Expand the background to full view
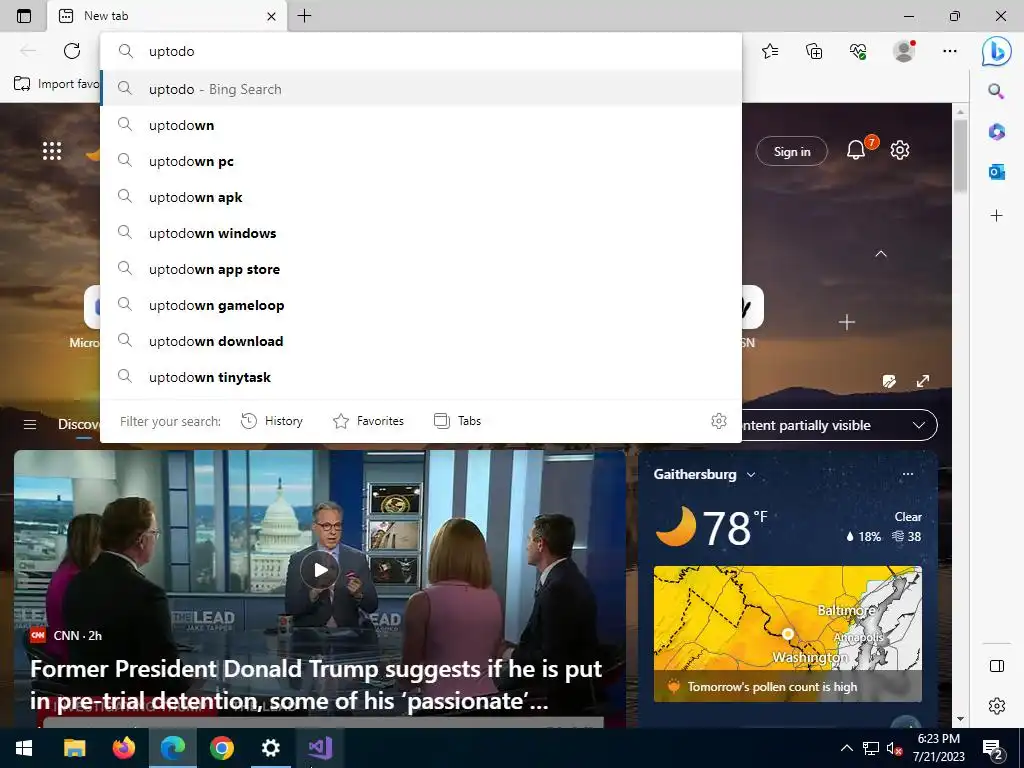 923,381
